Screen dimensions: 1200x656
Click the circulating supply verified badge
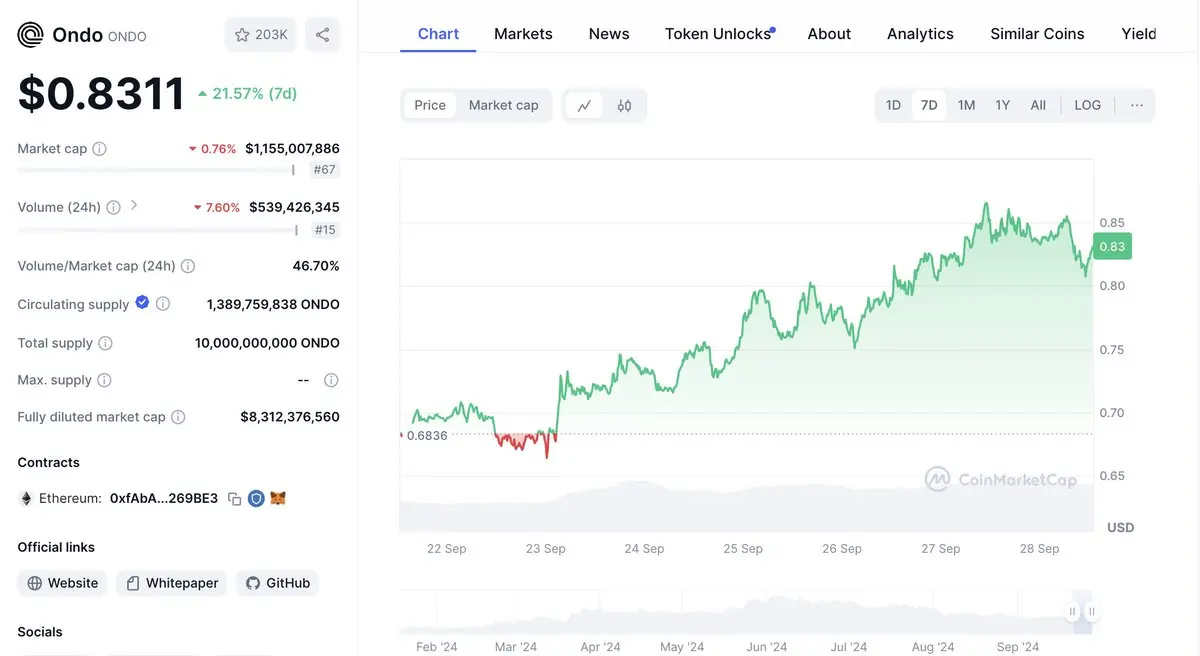coord(142,303)
